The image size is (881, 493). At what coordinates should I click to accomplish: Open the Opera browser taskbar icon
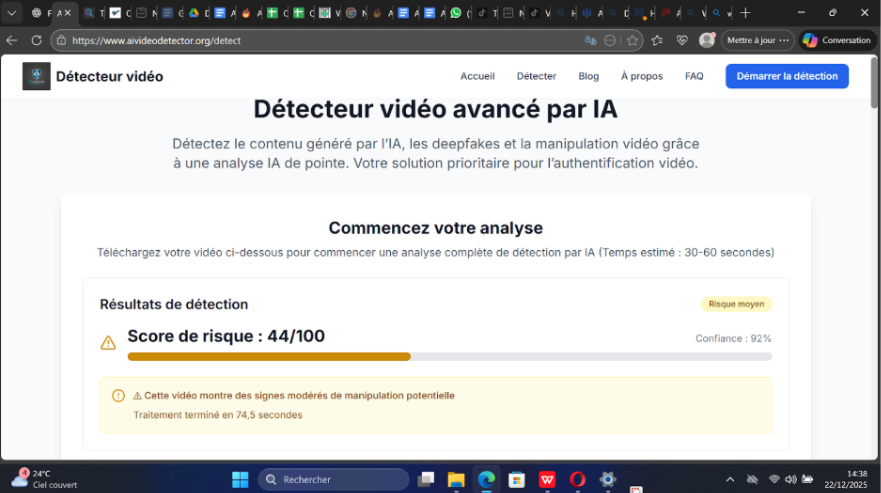pyautogui.click(x=577, y=479)
